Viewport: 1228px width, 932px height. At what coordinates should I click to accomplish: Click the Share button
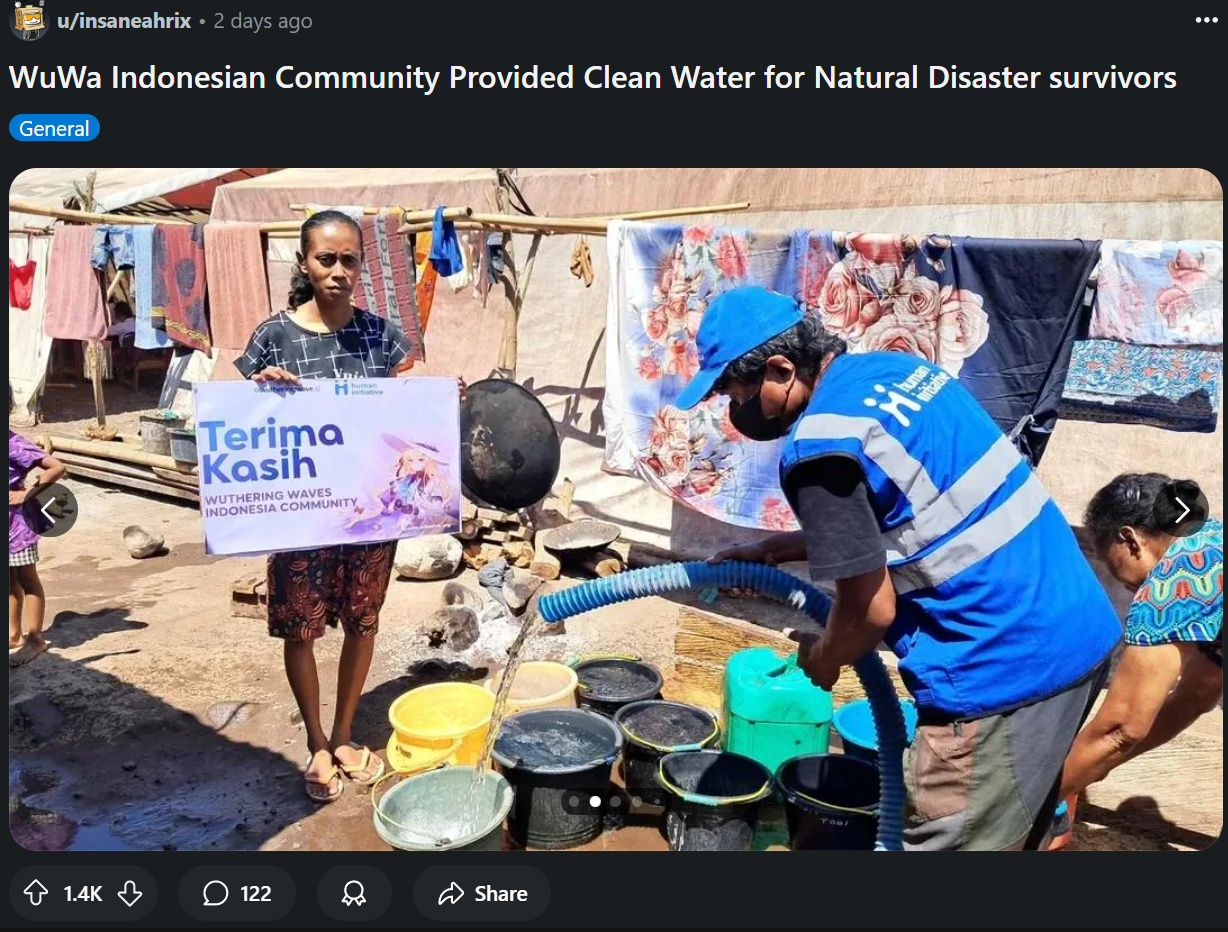coord(482,893)
